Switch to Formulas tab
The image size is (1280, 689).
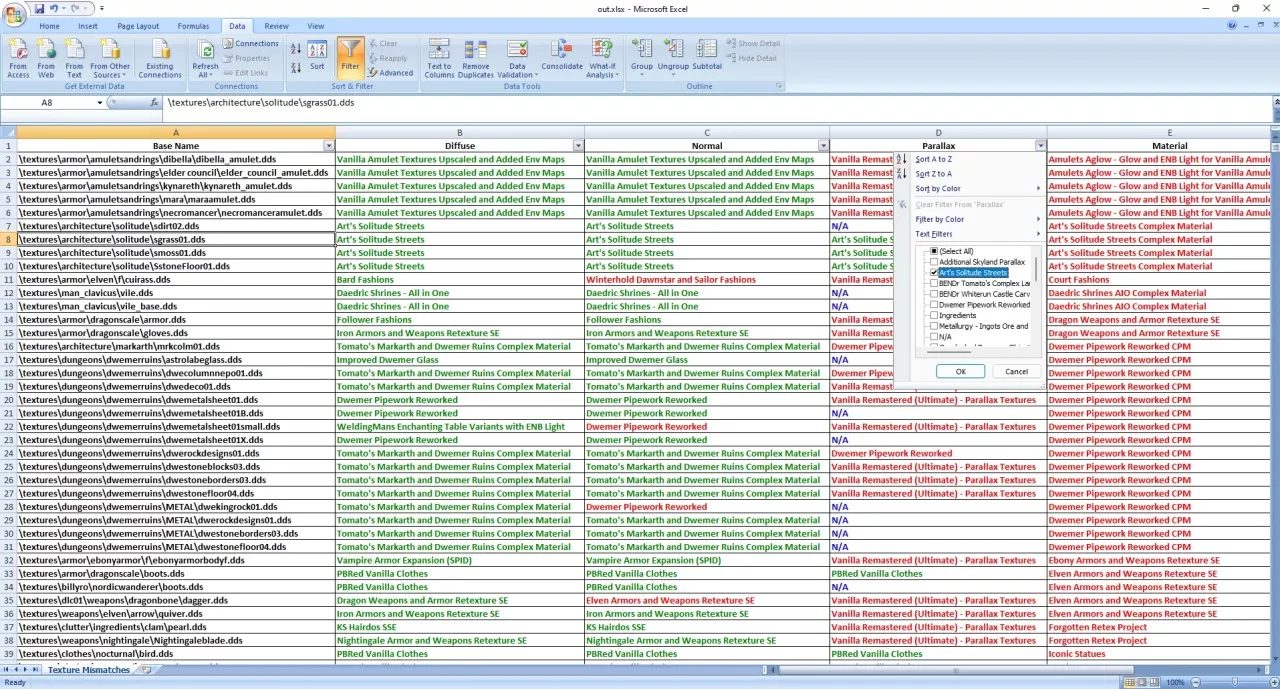[x=194, y=26]
